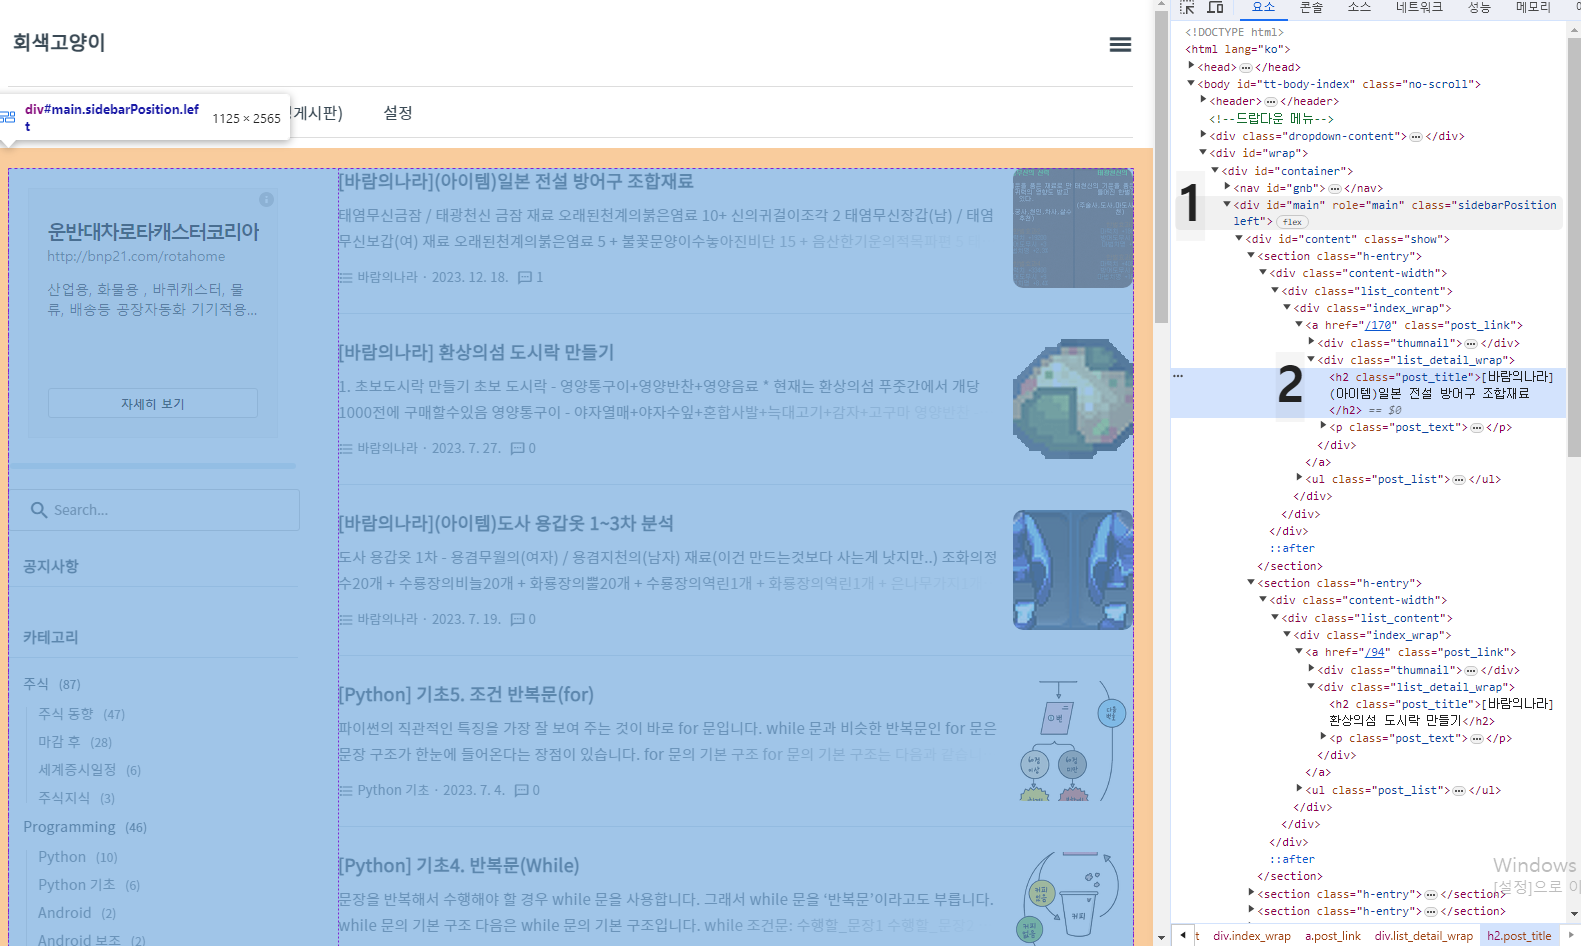The height and width of the screenshot is (946, 1581).
Task: Click the magnifier icon in the Search box
Action: (39, 510)
